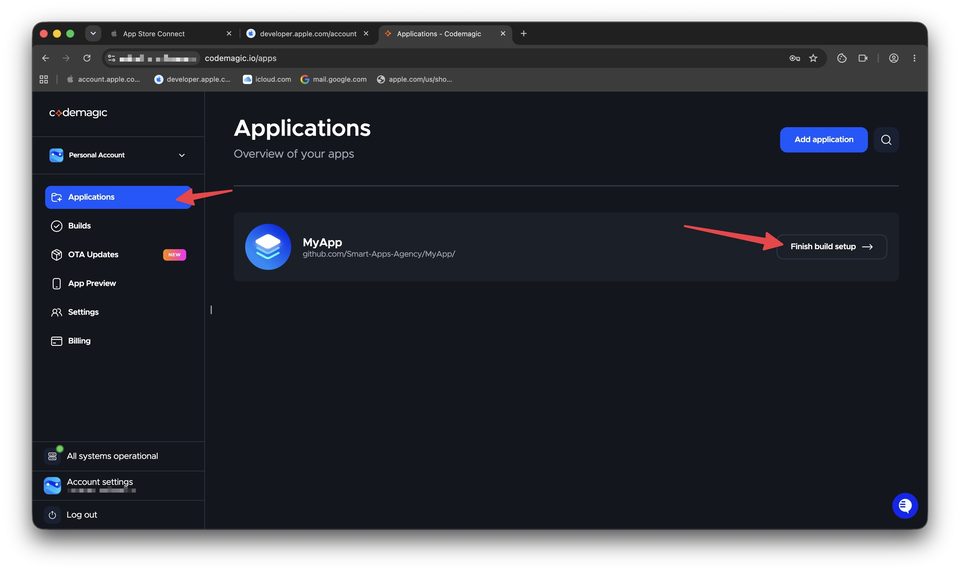
Task: Open the browser extensions icon
Action: click(x=842, y=58)
